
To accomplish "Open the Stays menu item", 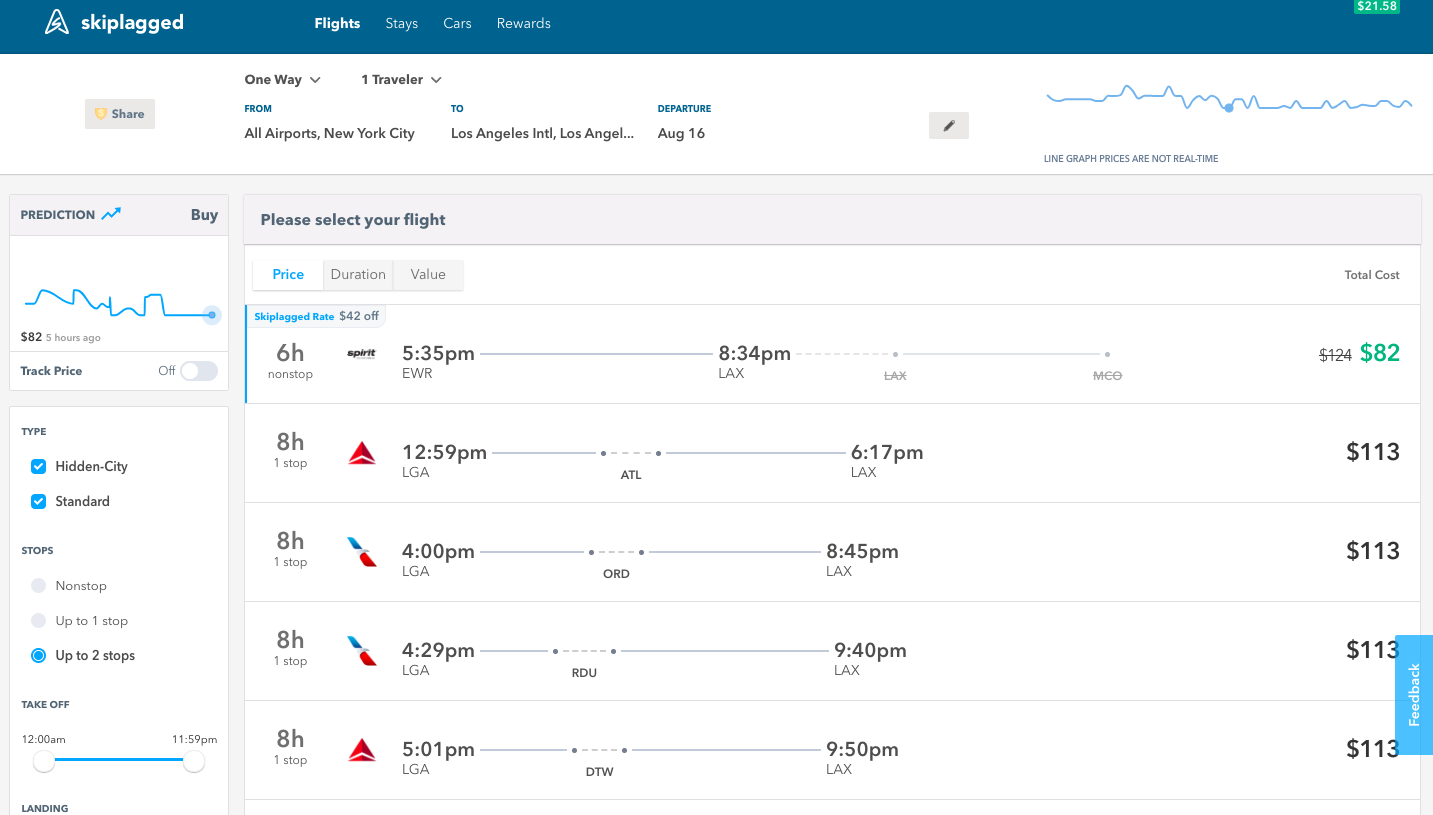I will [x=402, y=23].
